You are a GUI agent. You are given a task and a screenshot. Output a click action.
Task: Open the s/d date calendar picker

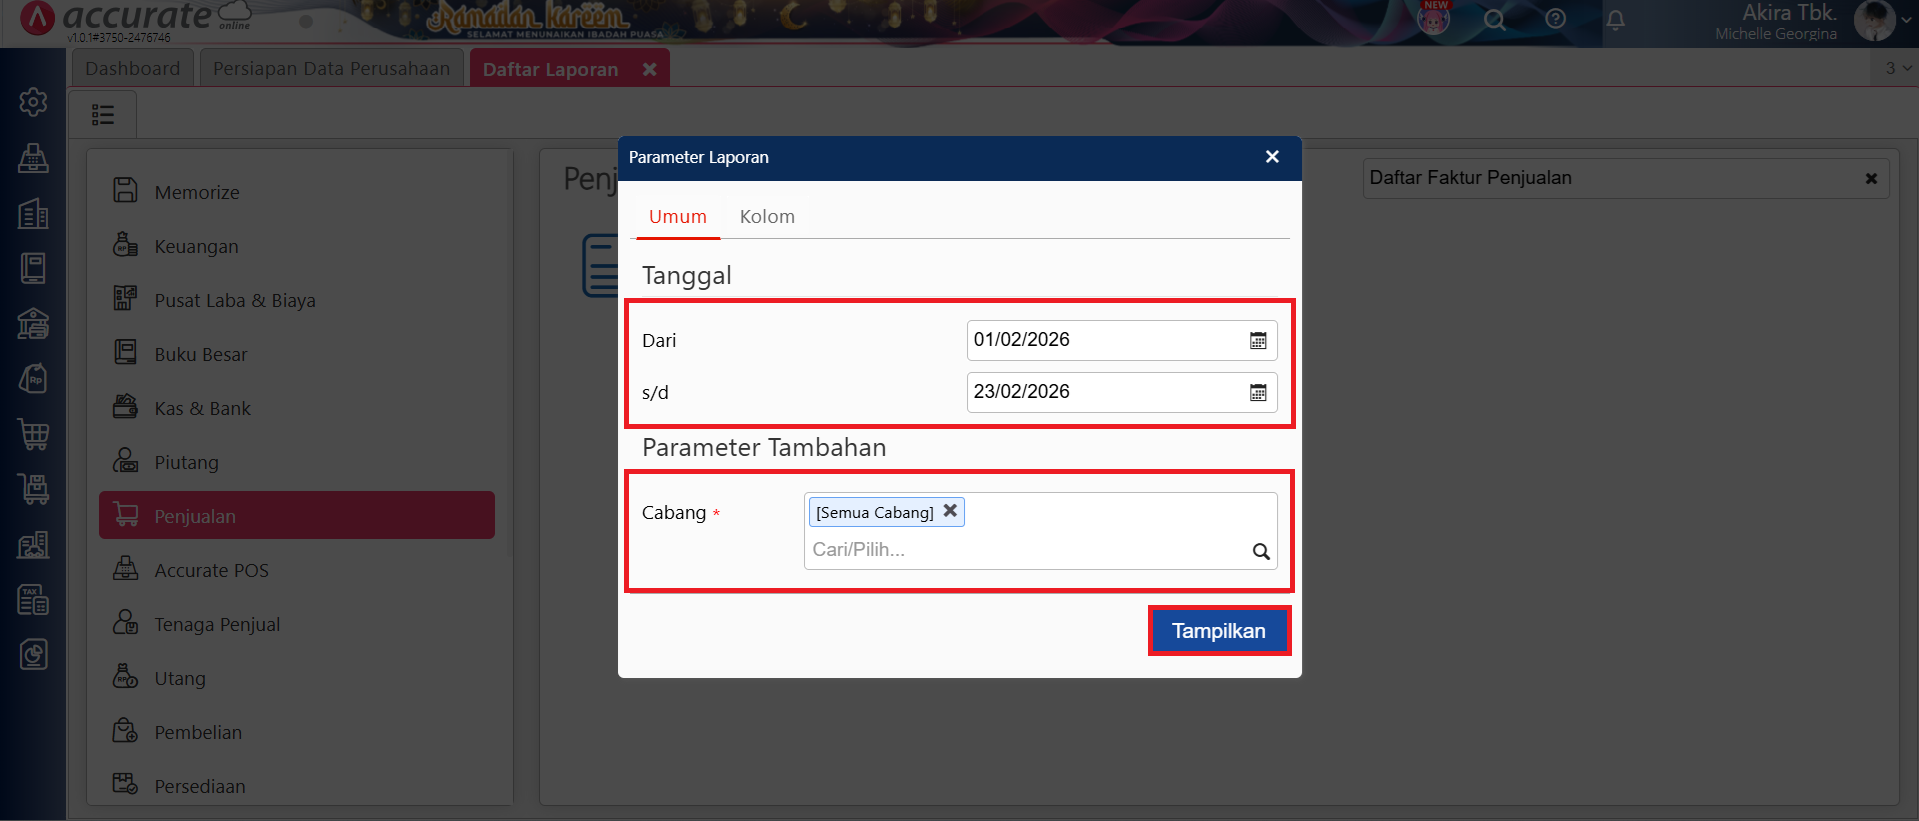pyautogui.click(x=1258, y=393)
